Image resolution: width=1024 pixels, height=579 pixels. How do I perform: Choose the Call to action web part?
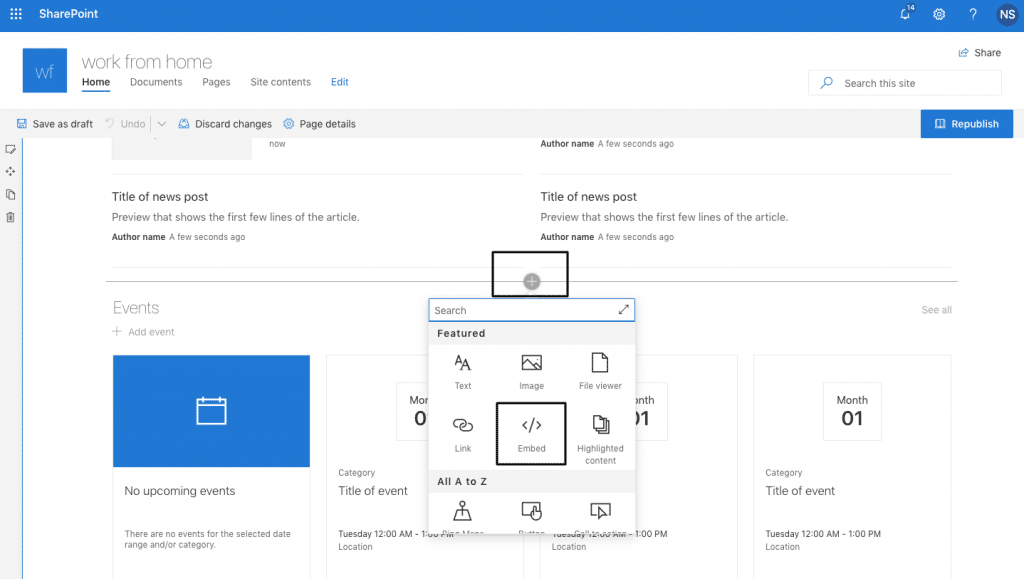[x=600, y=513]
